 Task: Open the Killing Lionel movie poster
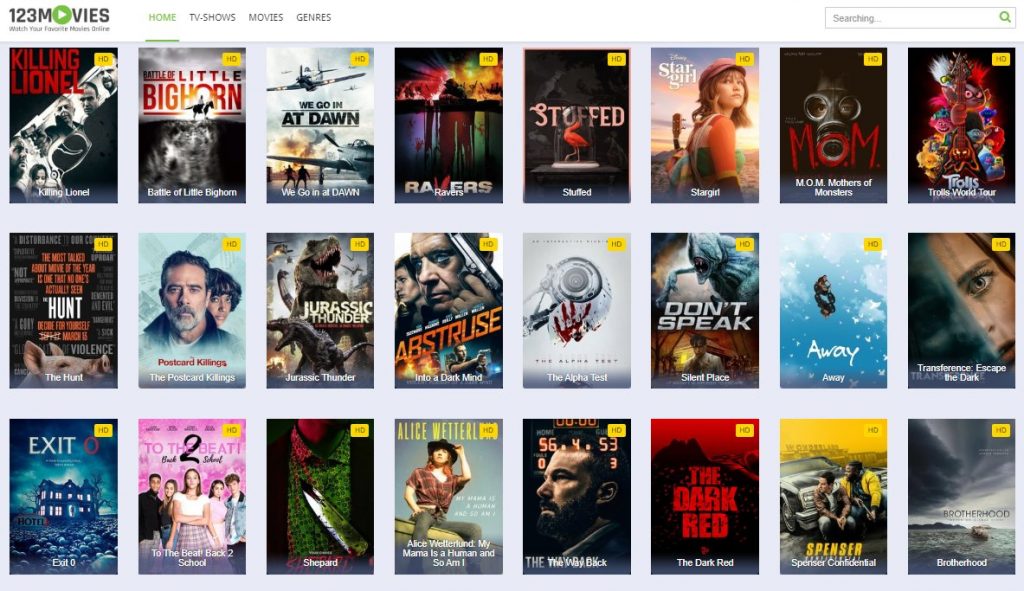coord(63,125)
